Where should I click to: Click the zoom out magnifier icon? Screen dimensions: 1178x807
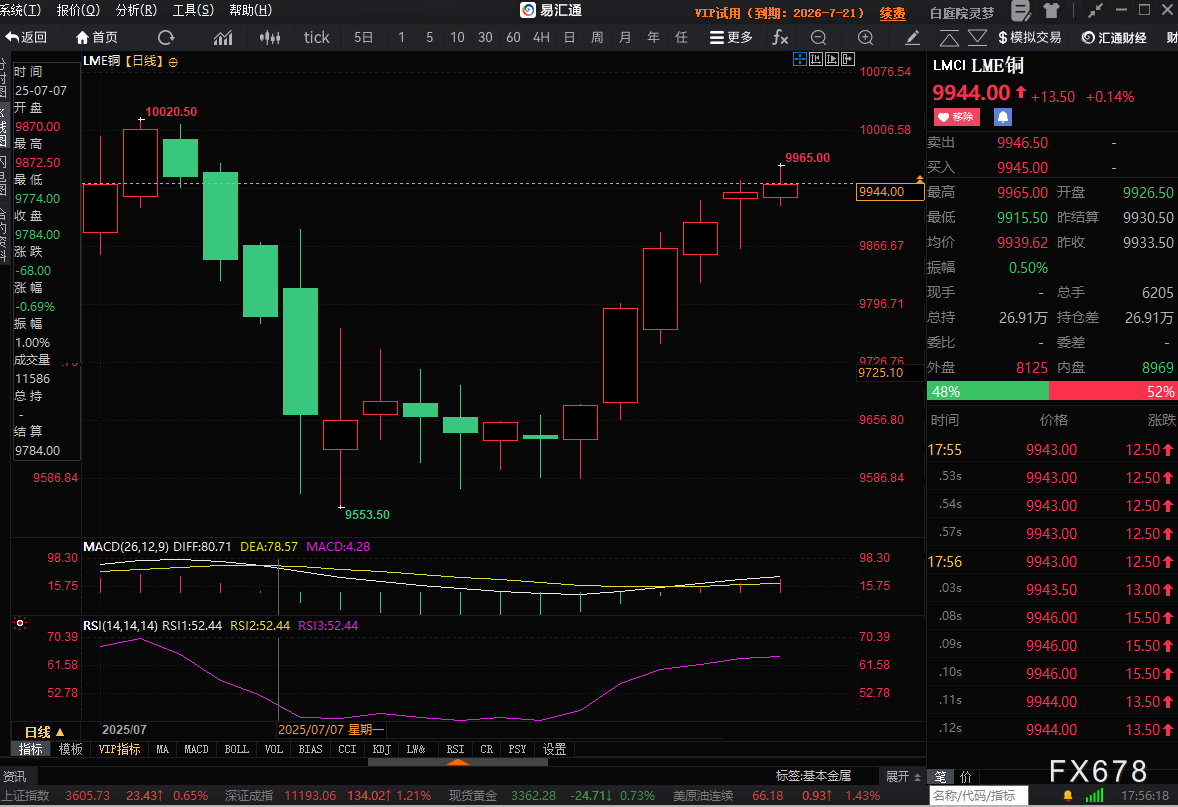click(818, 37)
